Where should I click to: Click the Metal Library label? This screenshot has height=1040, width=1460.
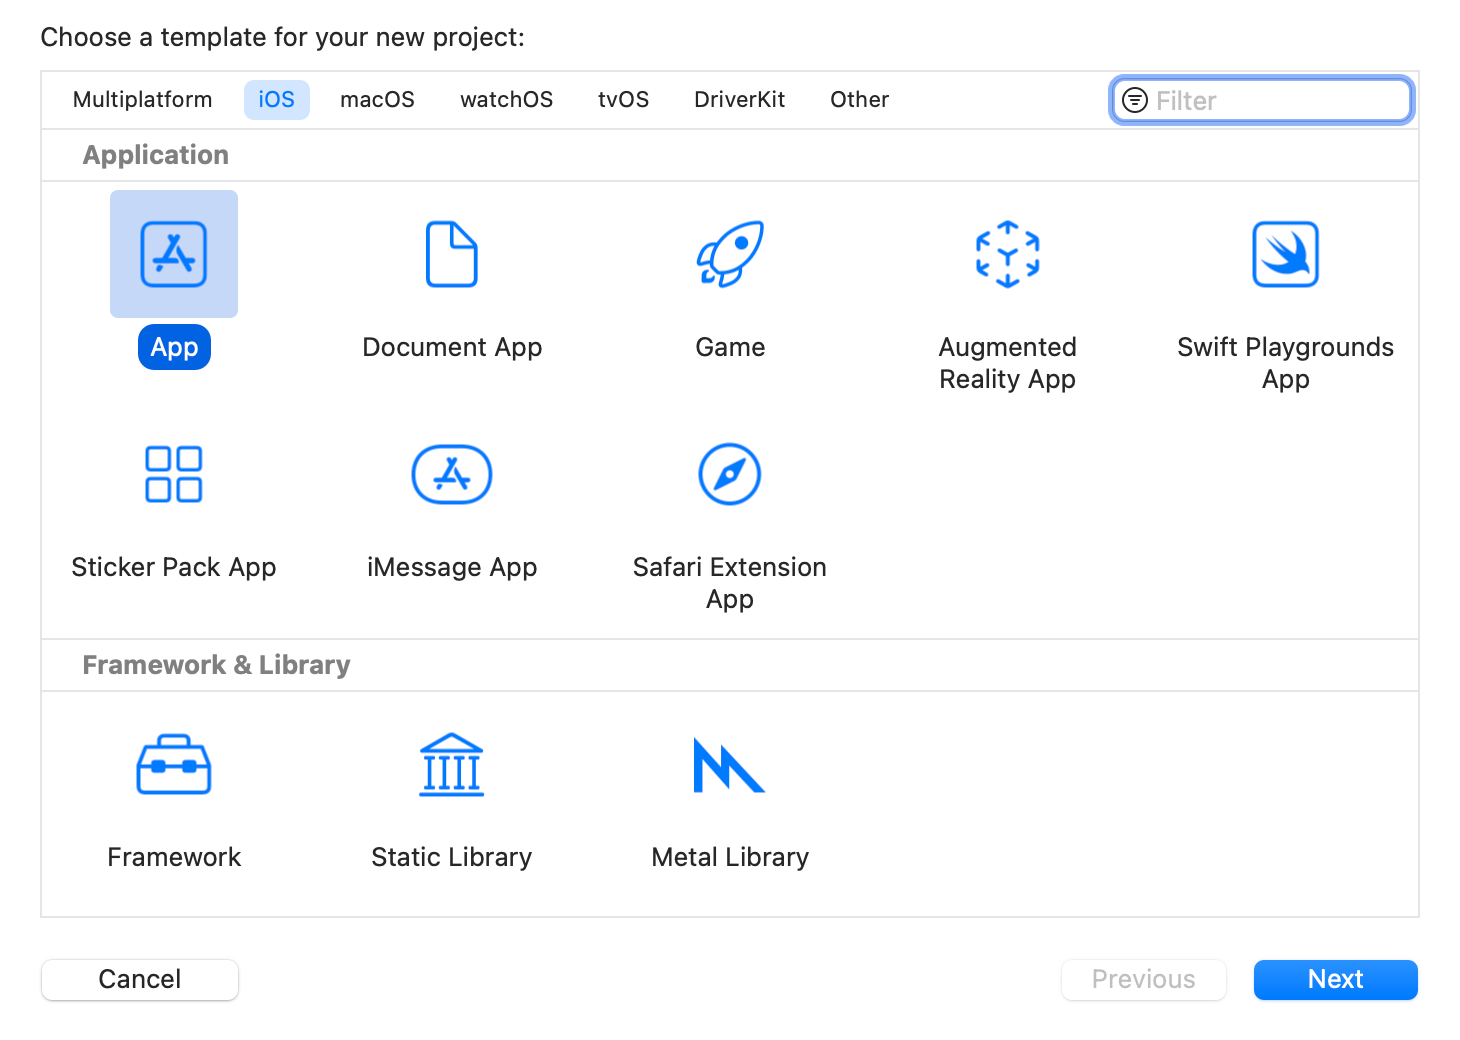click(x=730, y=857)
